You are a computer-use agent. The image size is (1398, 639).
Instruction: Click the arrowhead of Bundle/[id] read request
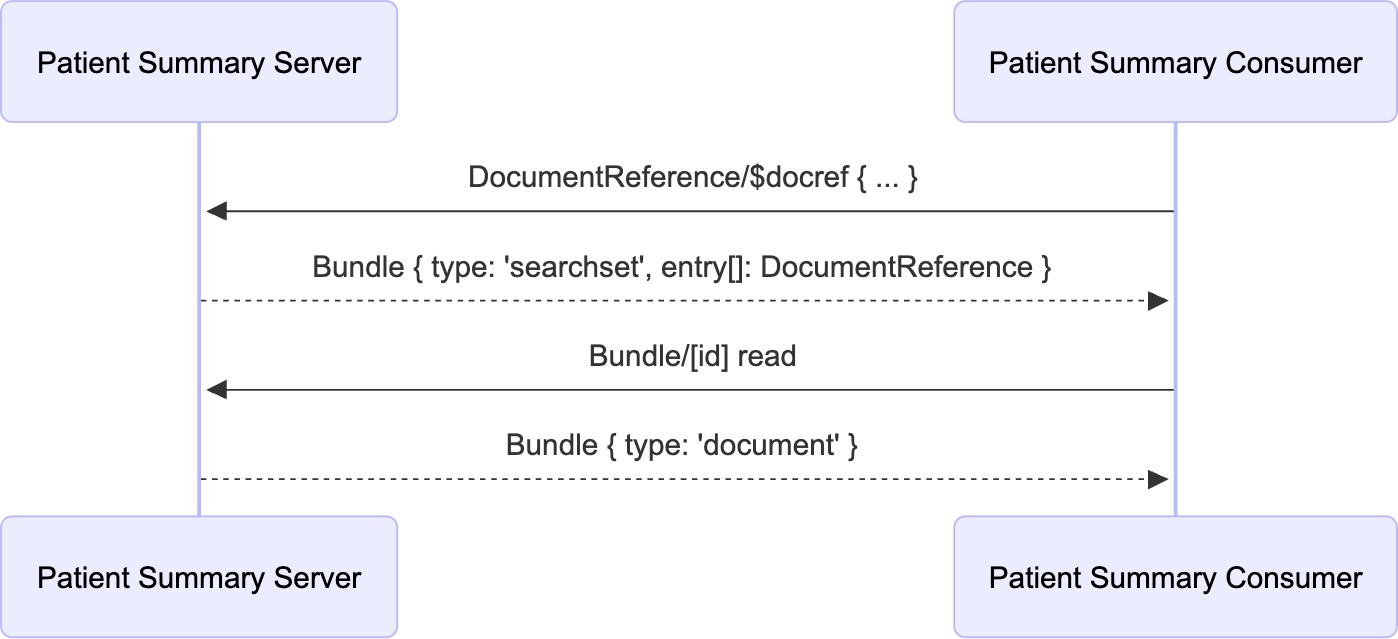217,390
